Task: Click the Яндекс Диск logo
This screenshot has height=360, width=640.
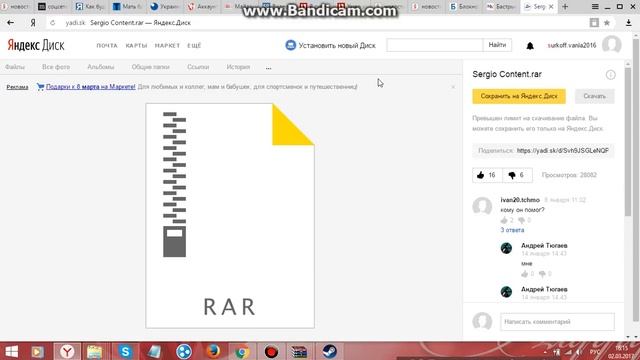Action: coord(36,45)
